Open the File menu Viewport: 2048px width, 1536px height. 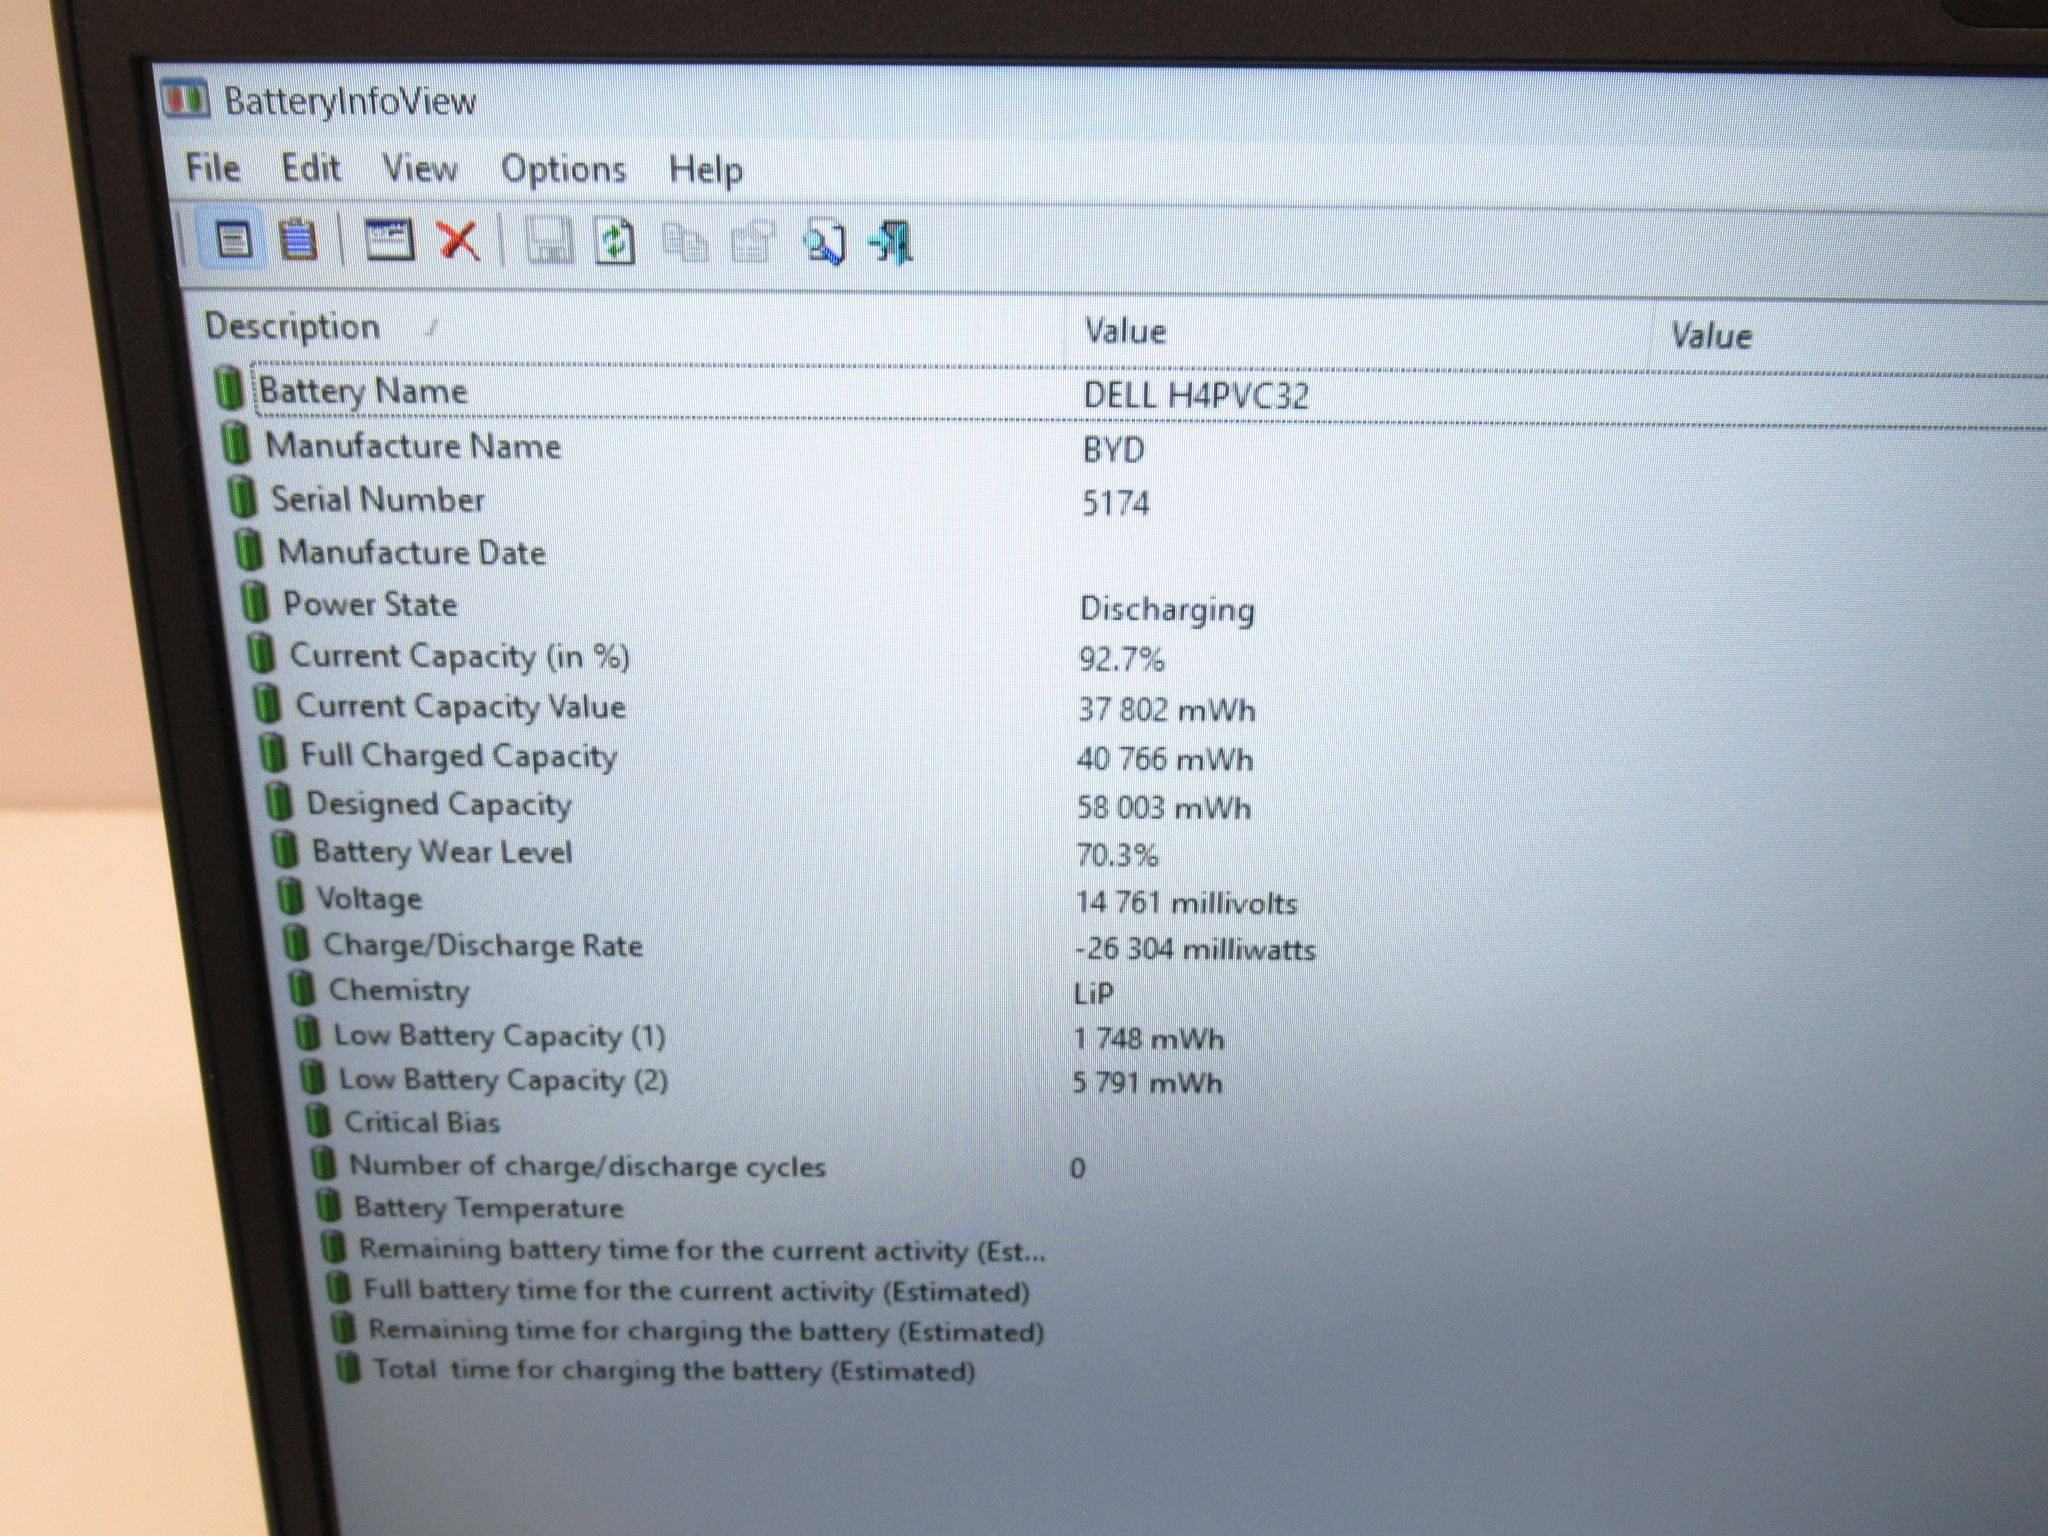point(213,167)
